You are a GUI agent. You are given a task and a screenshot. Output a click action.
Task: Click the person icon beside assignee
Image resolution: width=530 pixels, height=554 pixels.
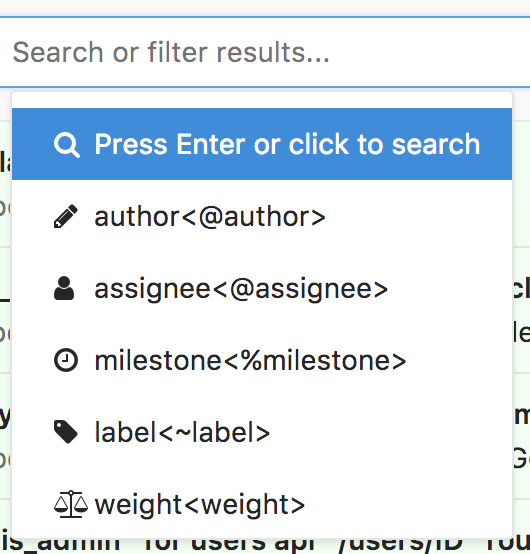click(x=64, y=289)
